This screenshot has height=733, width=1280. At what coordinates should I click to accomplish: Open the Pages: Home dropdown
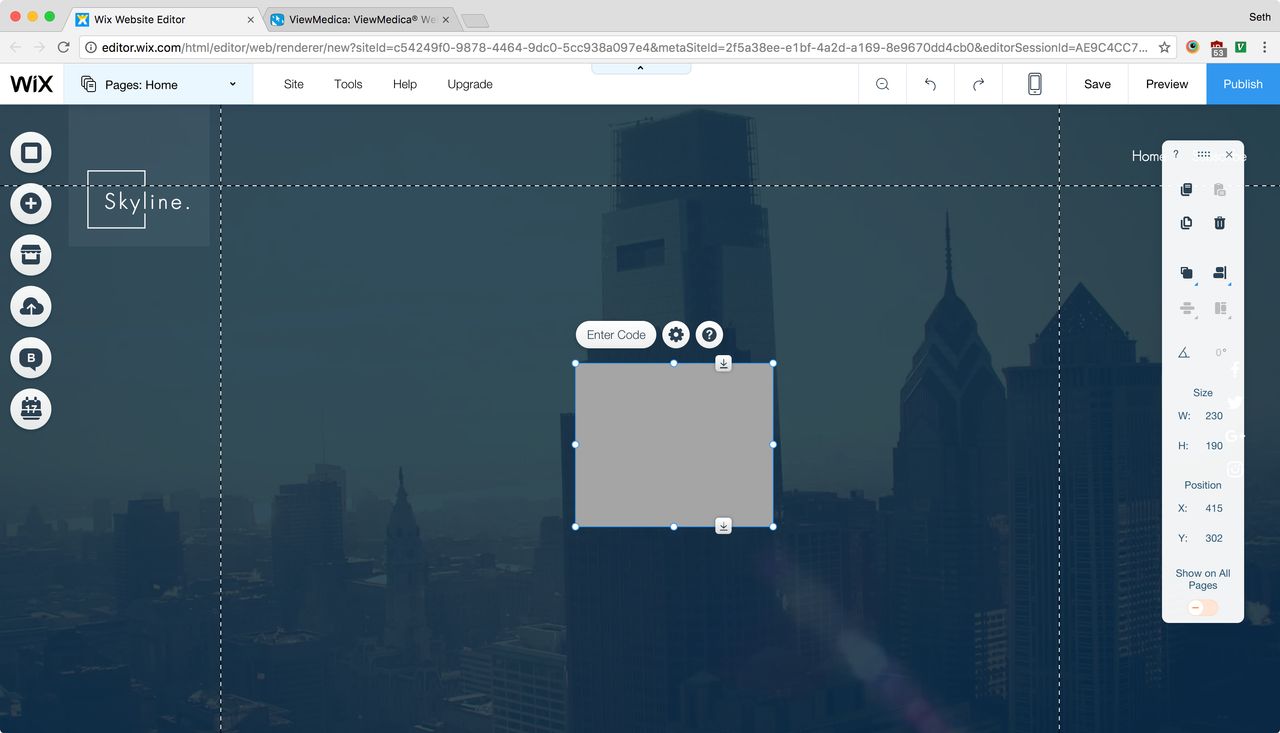[158, 84]
